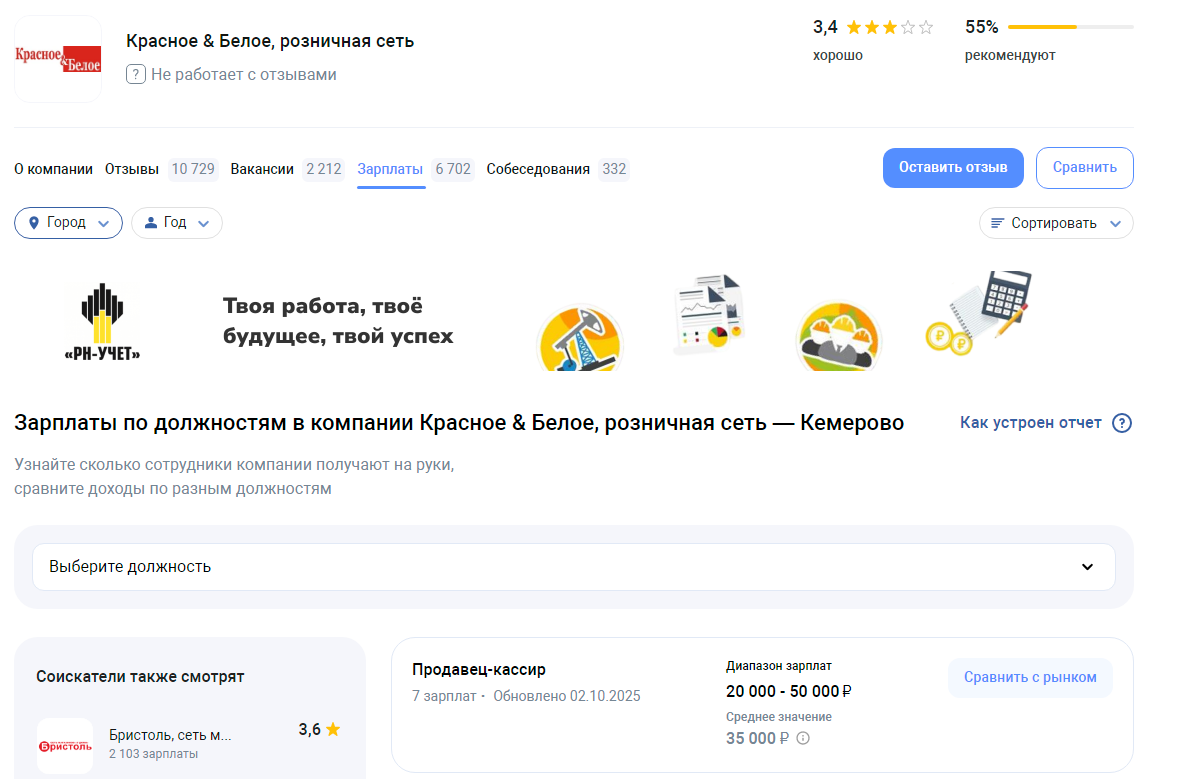Click the 'Соискатели также смотрят' heading
1185x779 pixels.
pos(140,676)
